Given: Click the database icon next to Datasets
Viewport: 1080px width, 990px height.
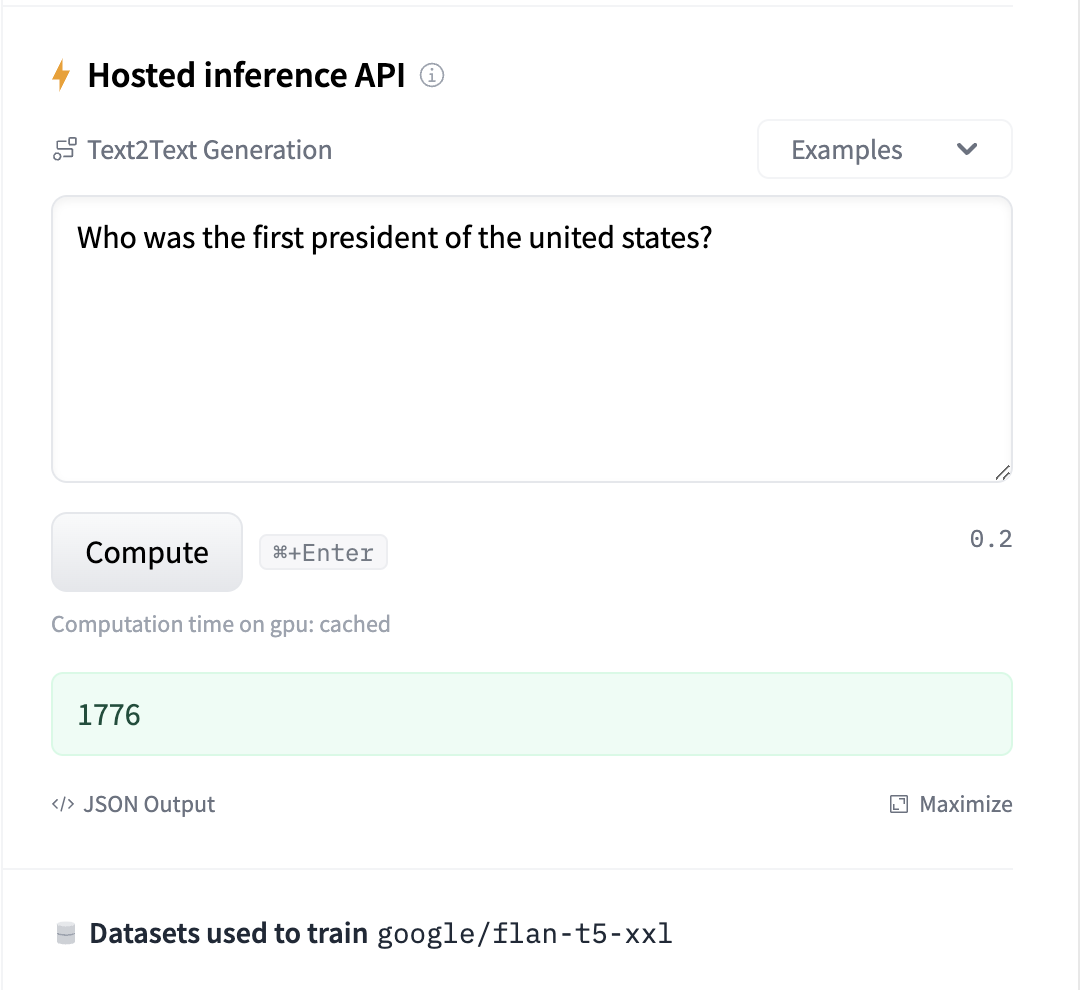Looking at the screenshot, I should 67,934.
